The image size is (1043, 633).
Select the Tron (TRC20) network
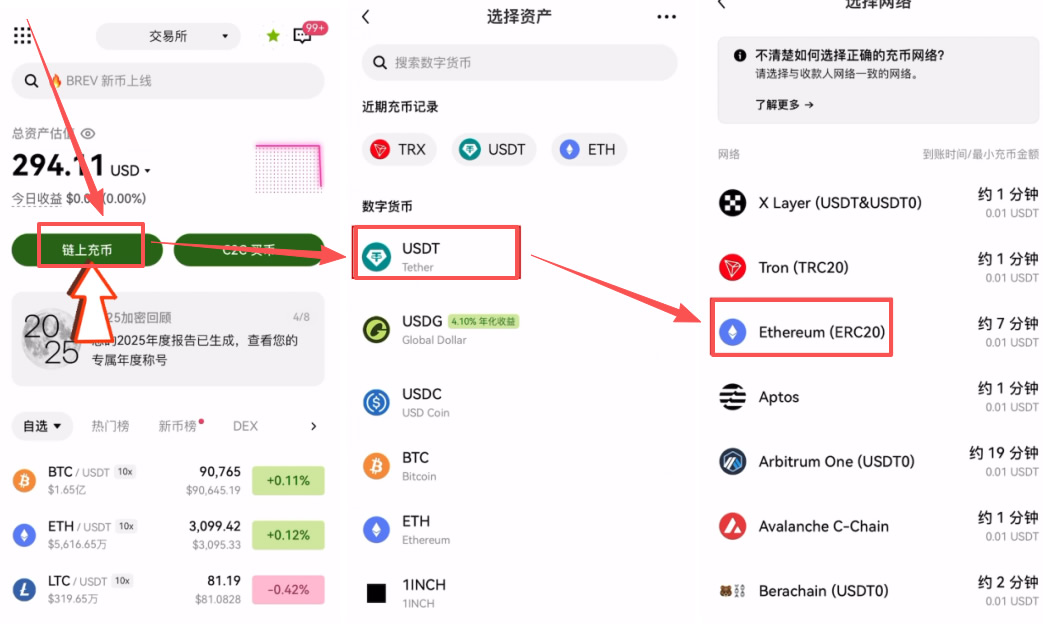[878, 267]
